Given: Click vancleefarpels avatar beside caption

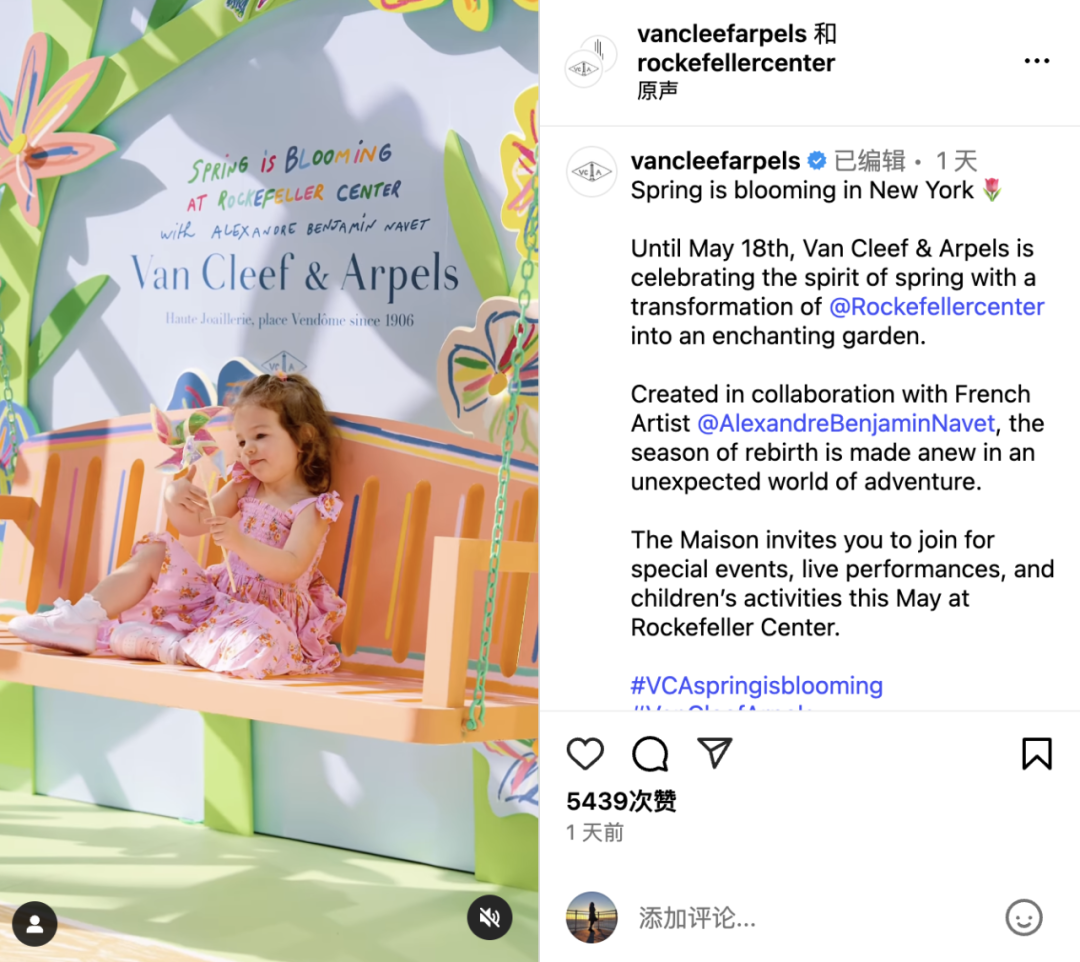Looking at the screenshot, I should click(x=591, y=171).
